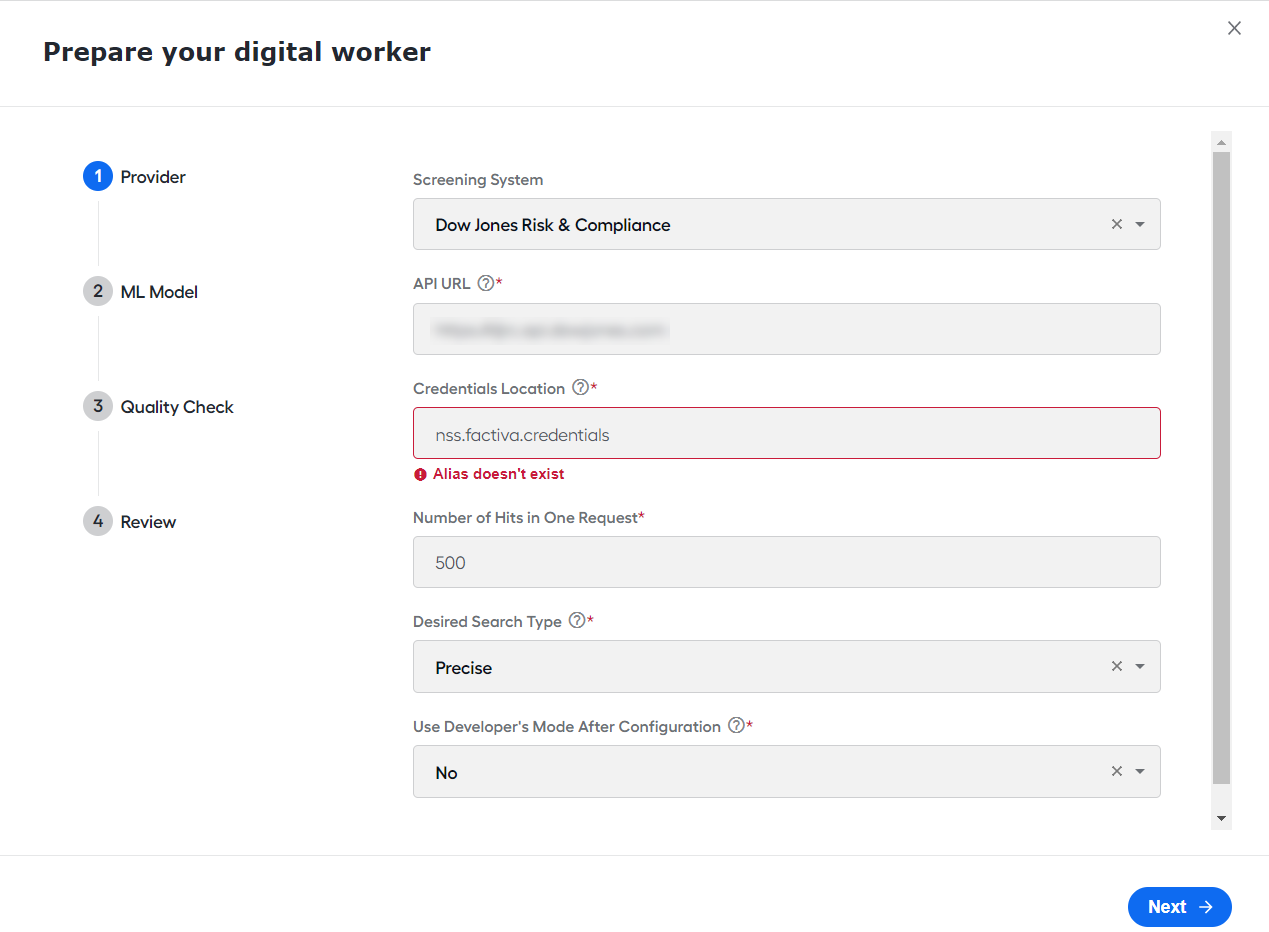Go to the ML Model step

(141, 292)
